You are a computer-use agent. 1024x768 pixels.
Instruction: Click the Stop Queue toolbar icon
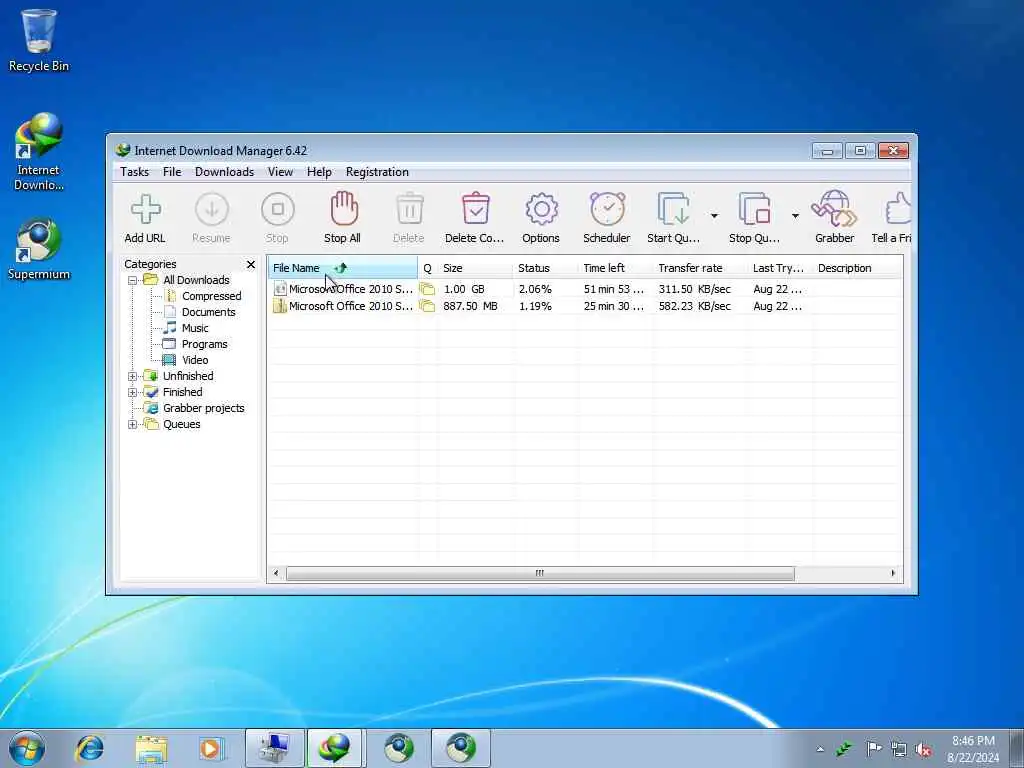[x=754, y=210]
